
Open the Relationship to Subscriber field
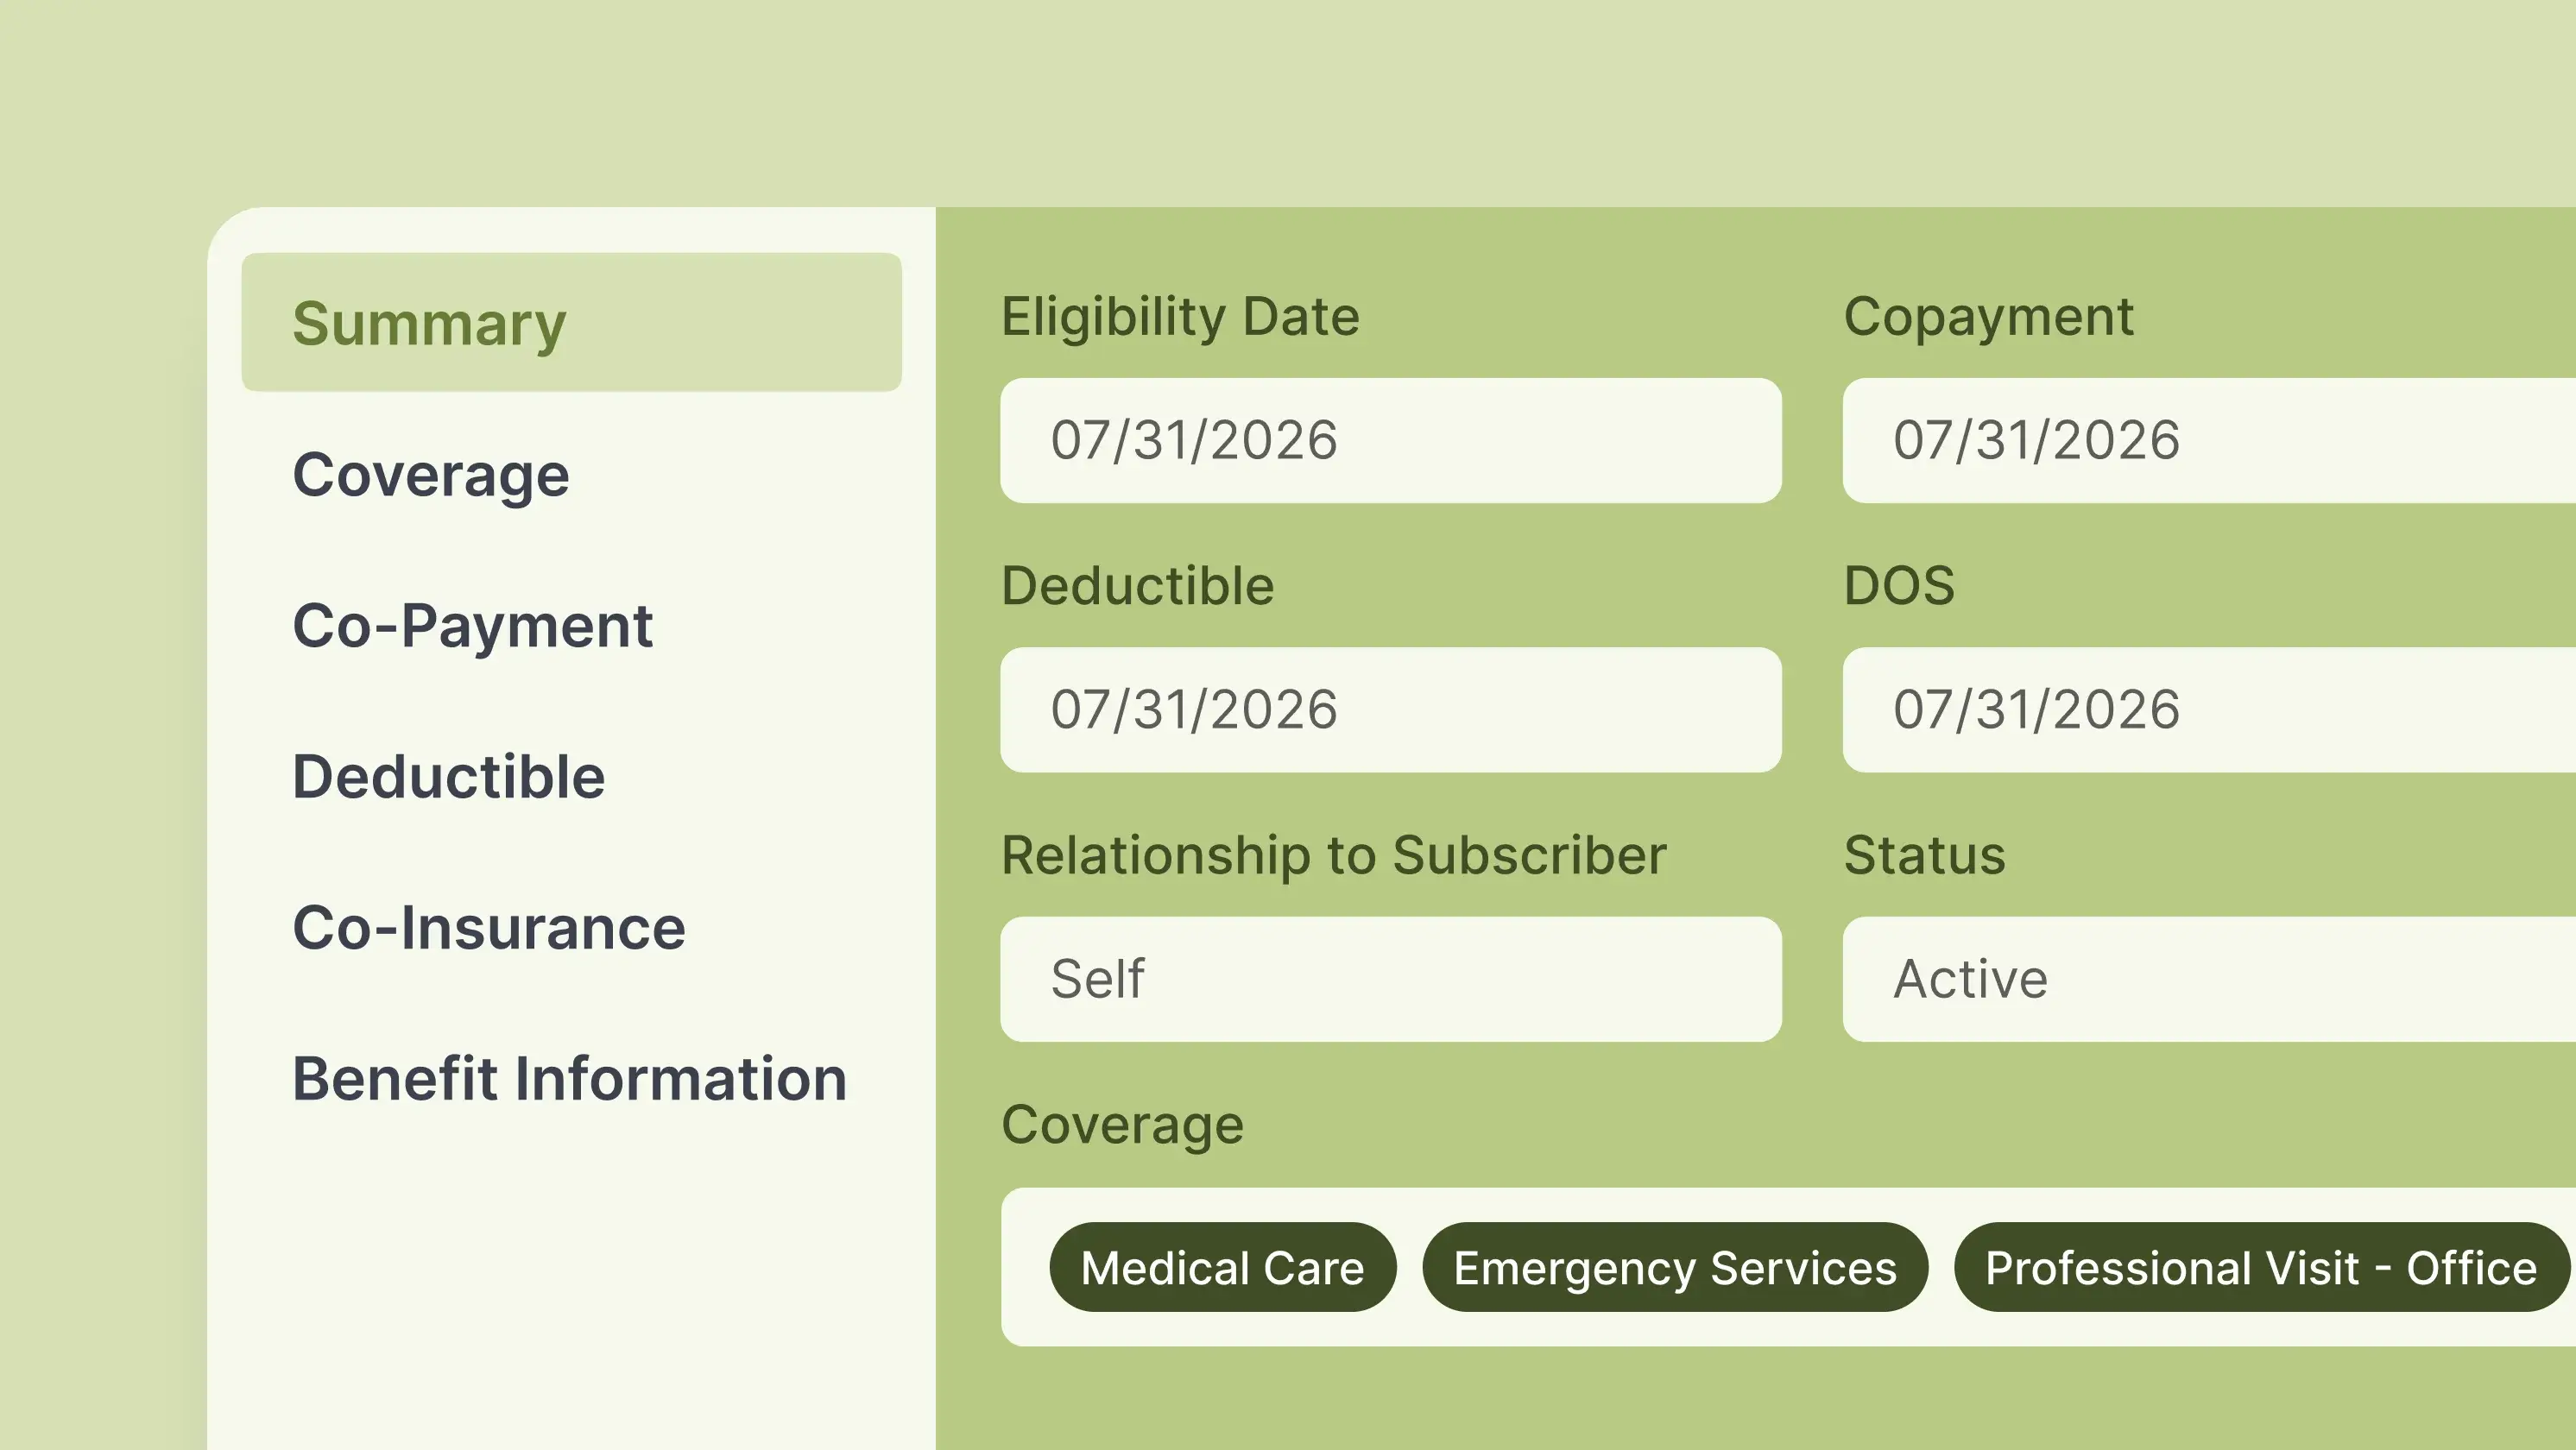pos(1390,978)
